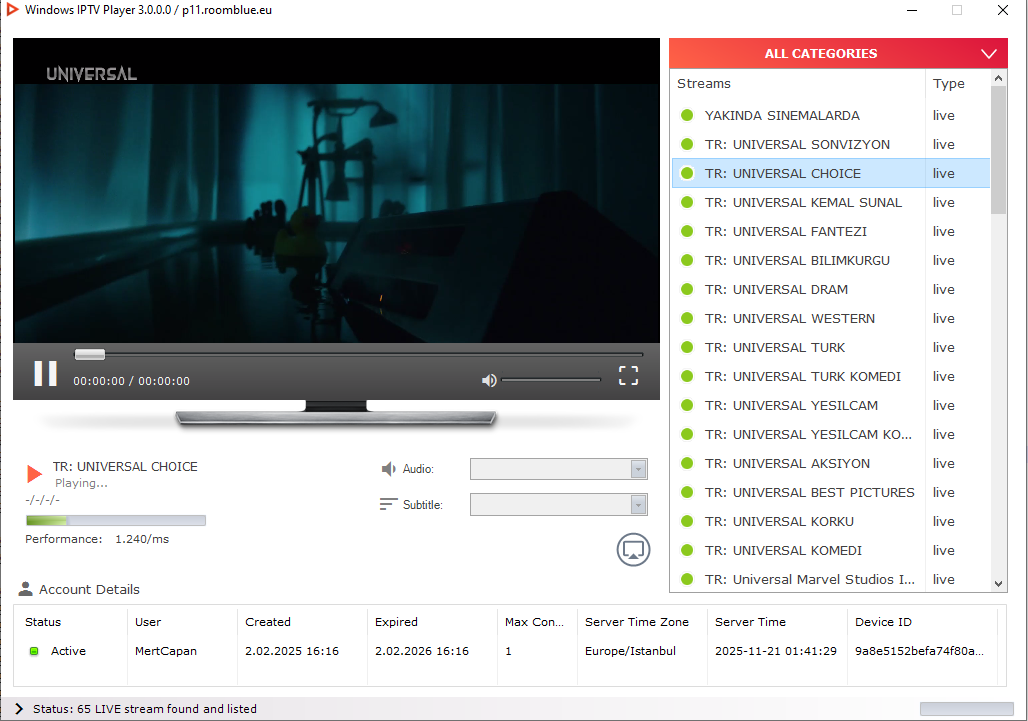Select the YAKINDA SINEMALARDA stream

(831, 115)
